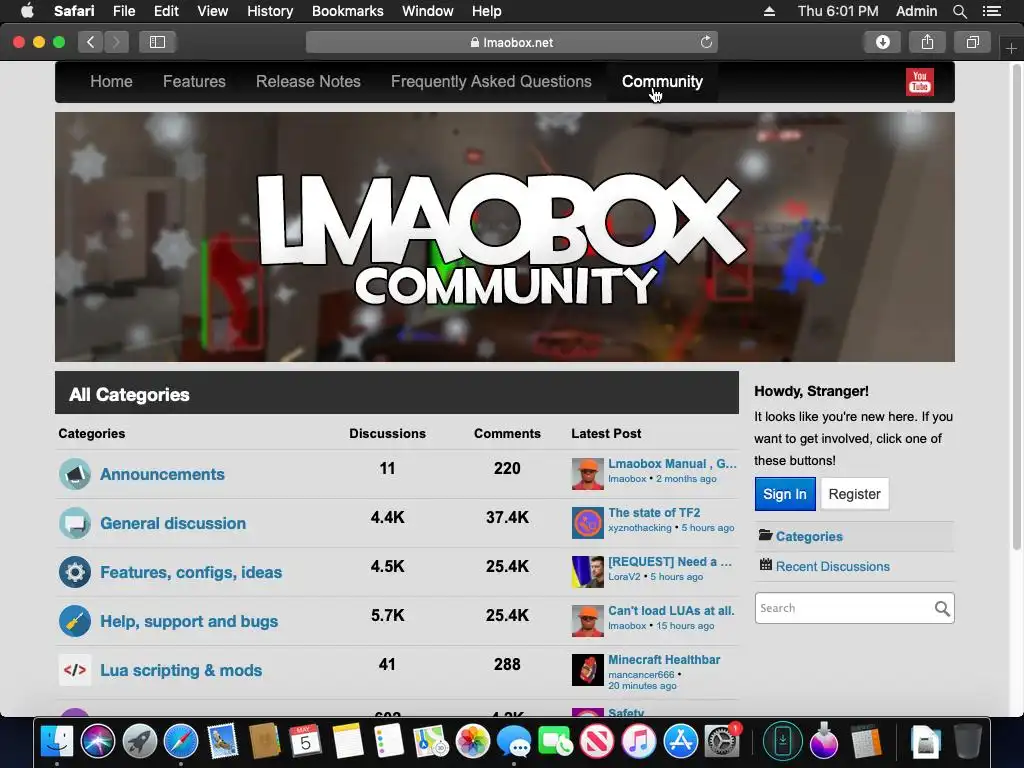The width and height of the screenshot is (1024, 768).
Task: Open 'Minecraft Healthbar' latest post
Action: (664, 660)
